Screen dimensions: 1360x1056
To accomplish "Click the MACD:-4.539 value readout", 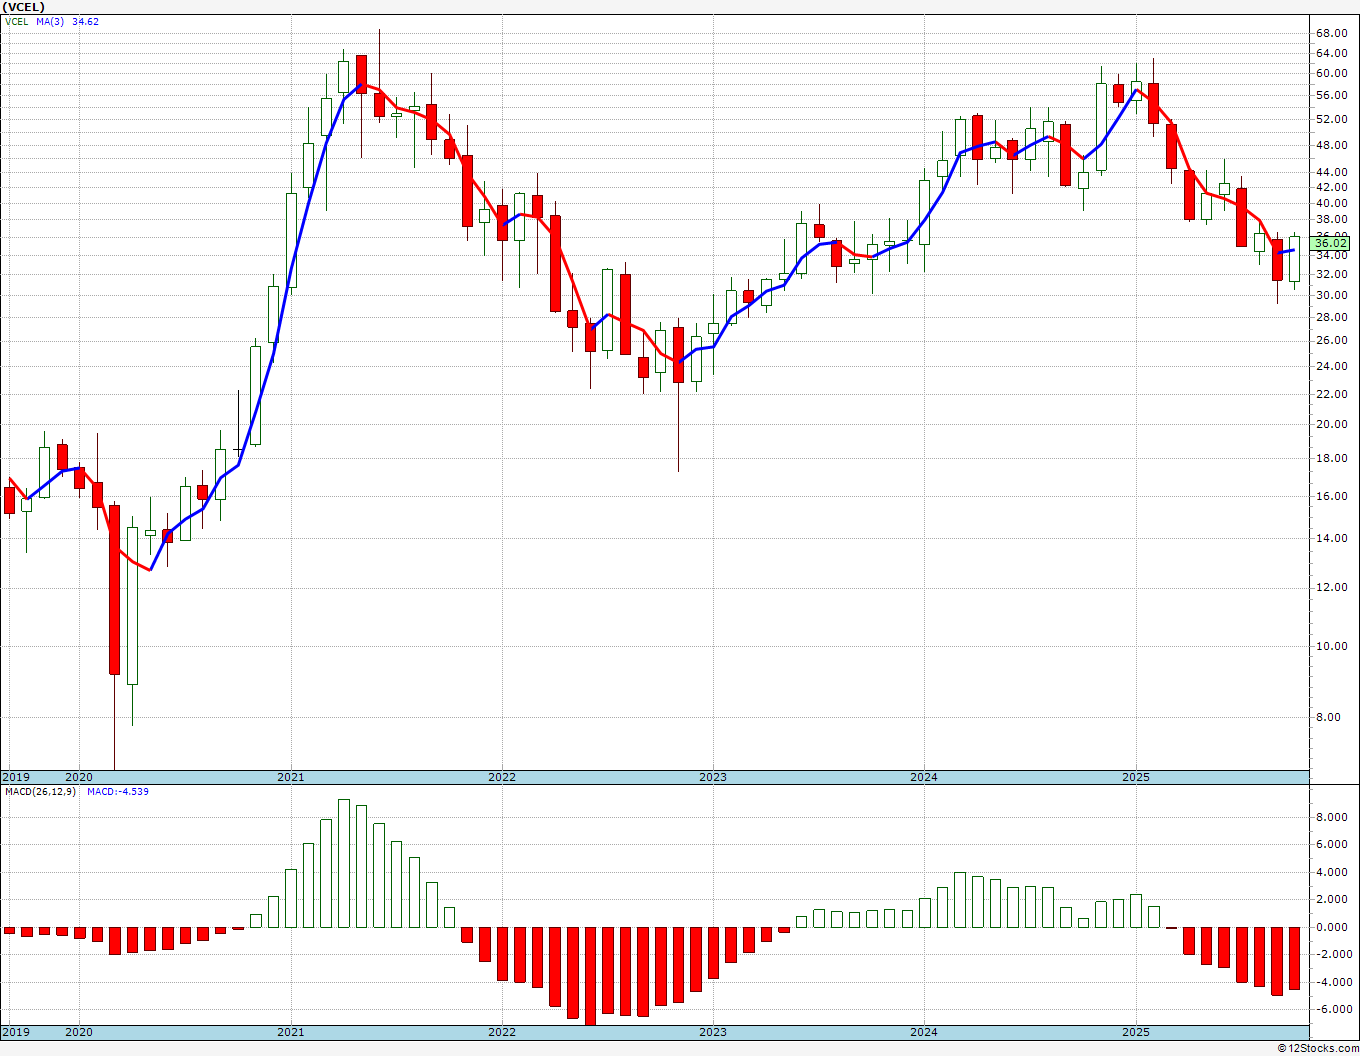I will click(117, 792).
